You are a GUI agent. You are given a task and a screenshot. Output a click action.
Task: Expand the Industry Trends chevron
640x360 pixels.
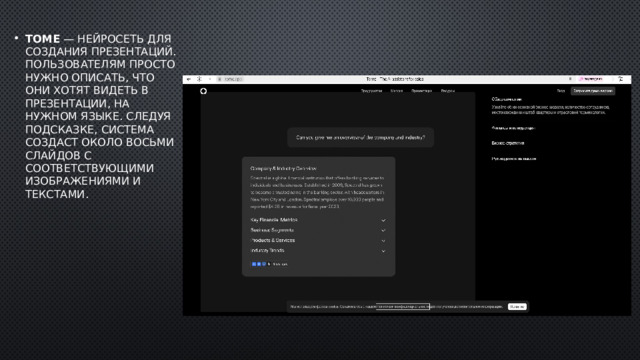pos(383,251)
